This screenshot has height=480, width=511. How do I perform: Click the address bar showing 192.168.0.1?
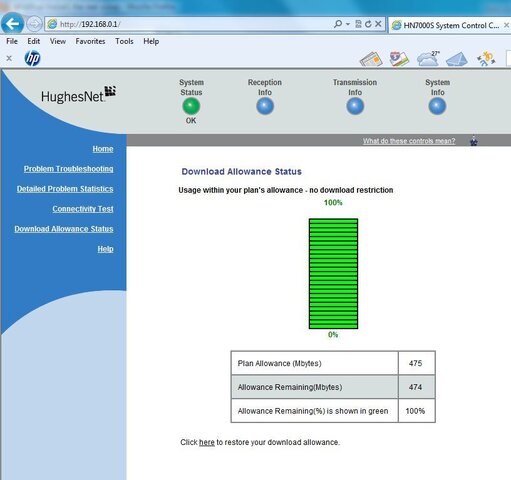coord(190,24)
